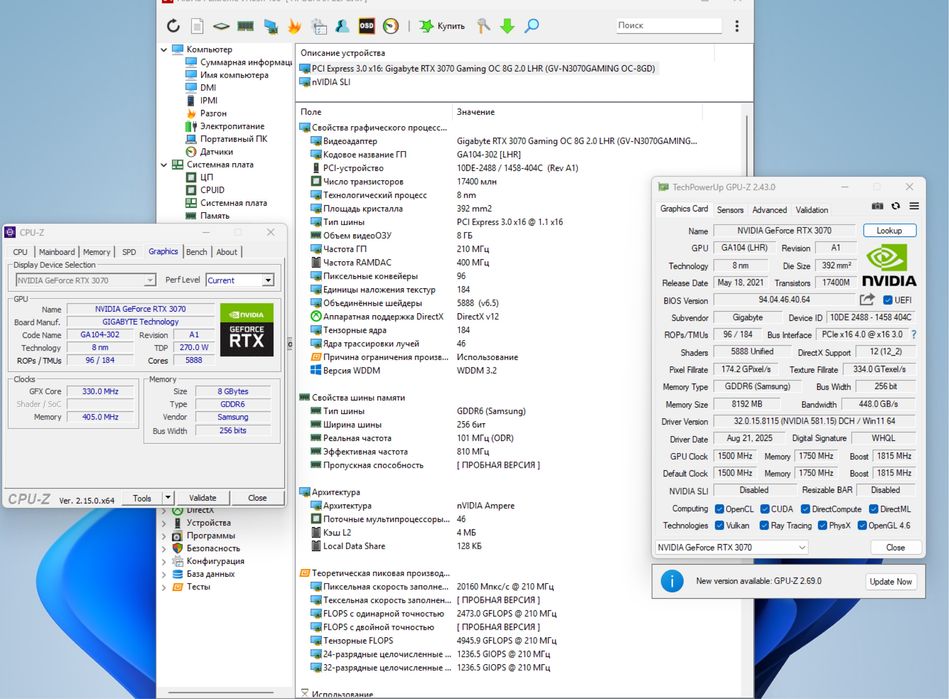Click the GeForce RTX logo in CPU-Z
Image resolution: width=949 pixels, height=699 pixels.
coord(247,330)
